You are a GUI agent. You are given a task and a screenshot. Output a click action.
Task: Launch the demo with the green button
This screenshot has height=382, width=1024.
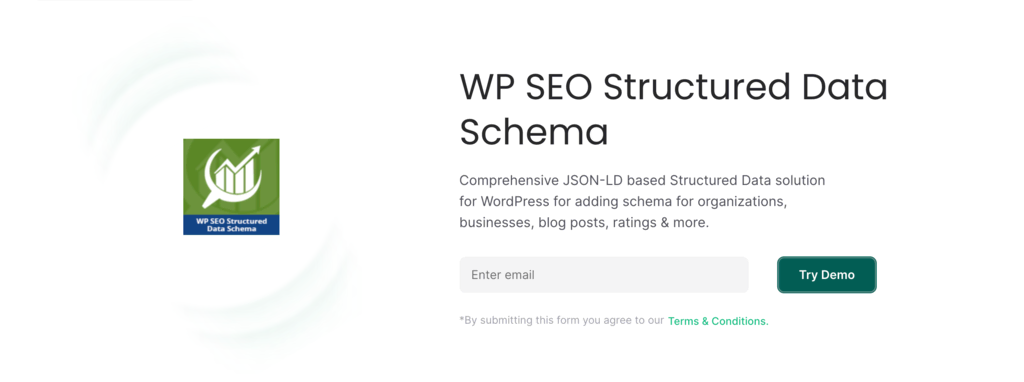827,275
